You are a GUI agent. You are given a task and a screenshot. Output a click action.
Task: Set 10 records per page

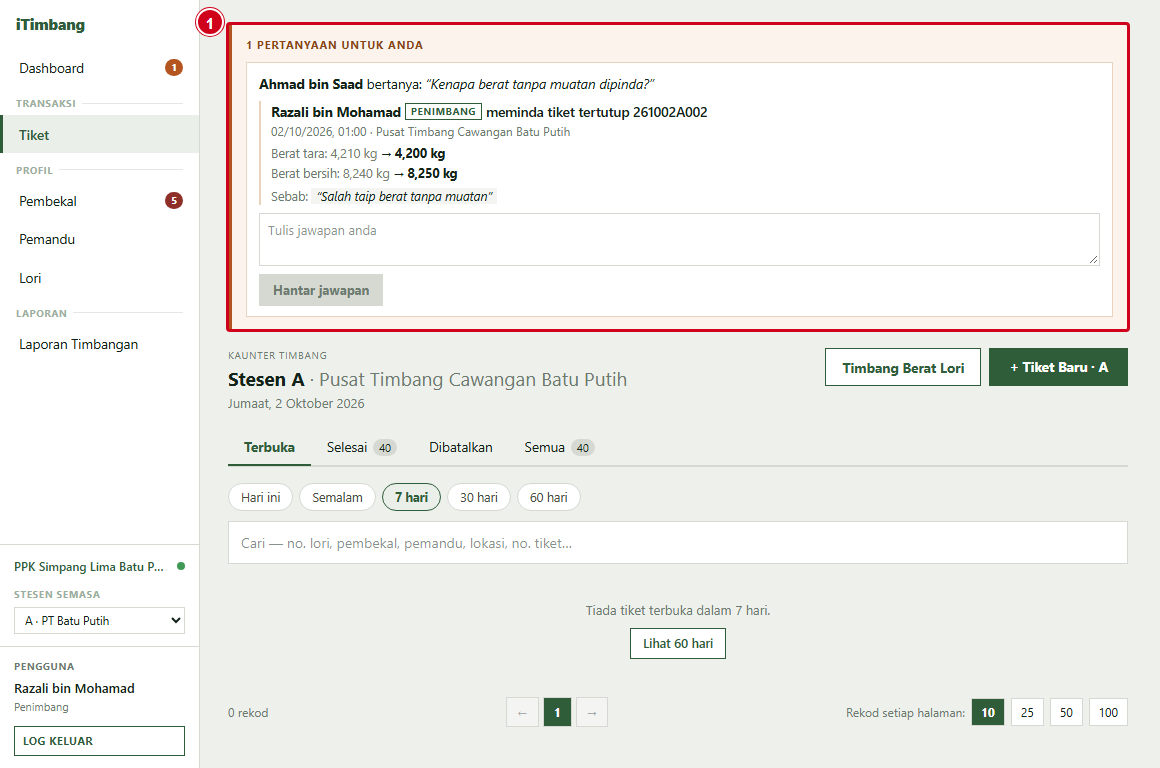click(x=988, y=713)
